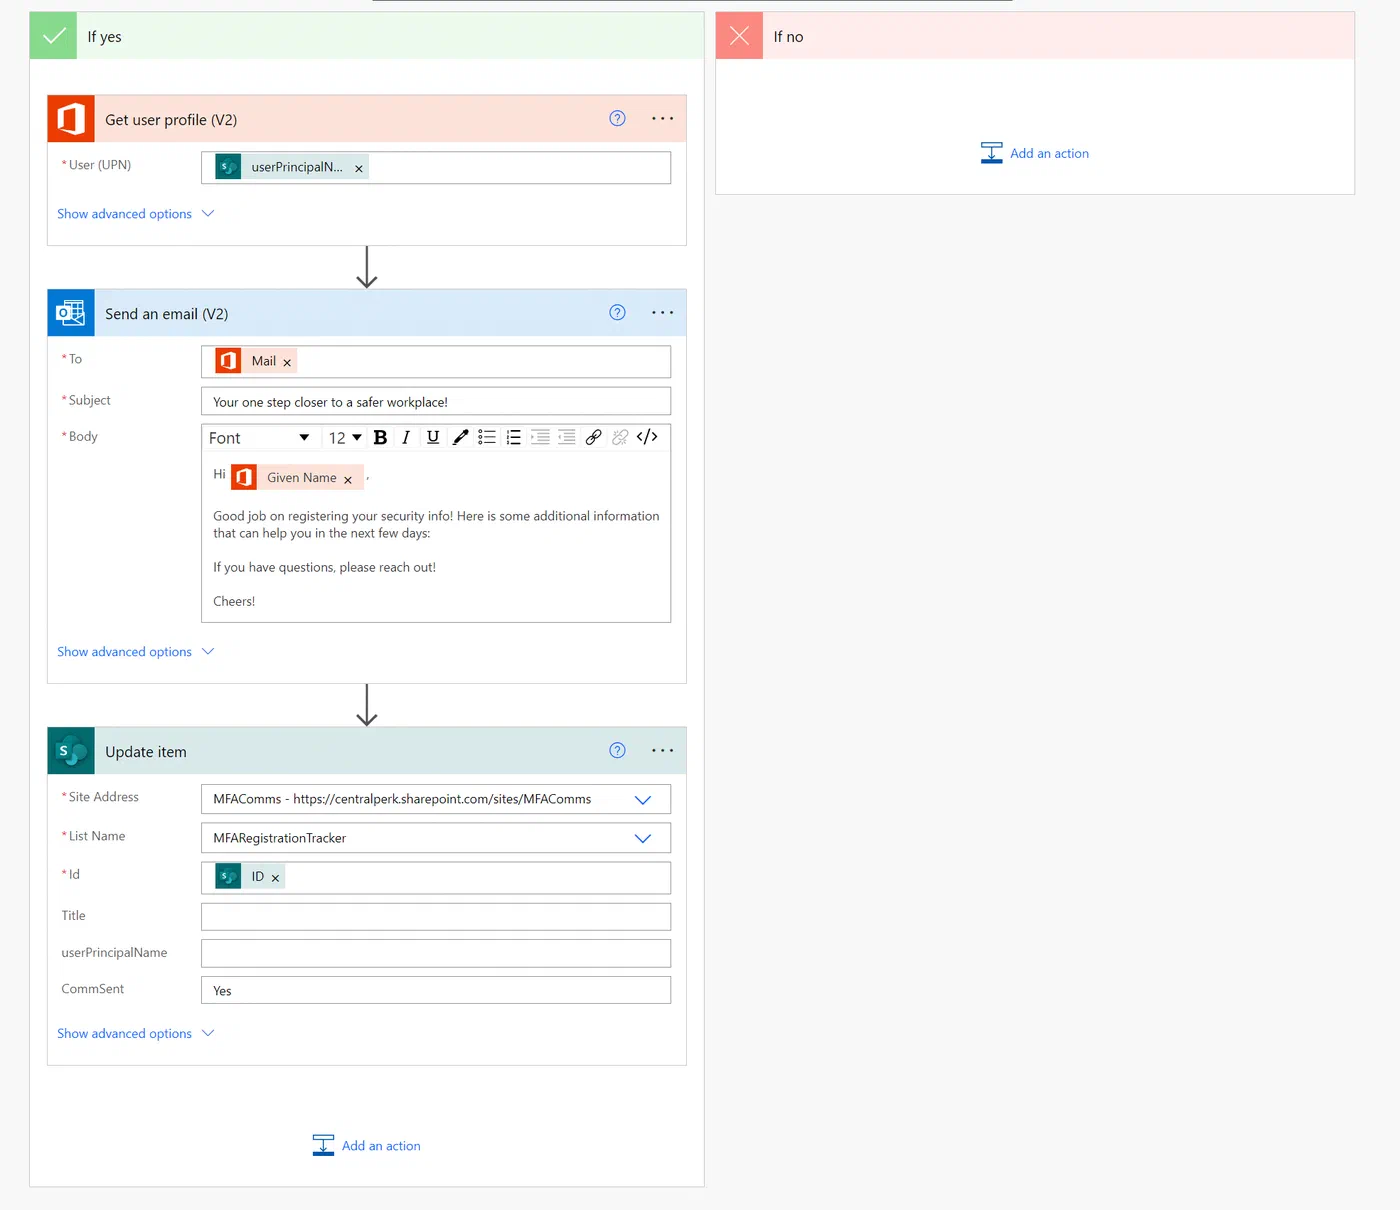Viewport: 1400px width, 1210px height.
Task: Show advanced options for Send an email
Action: point(136,652)
